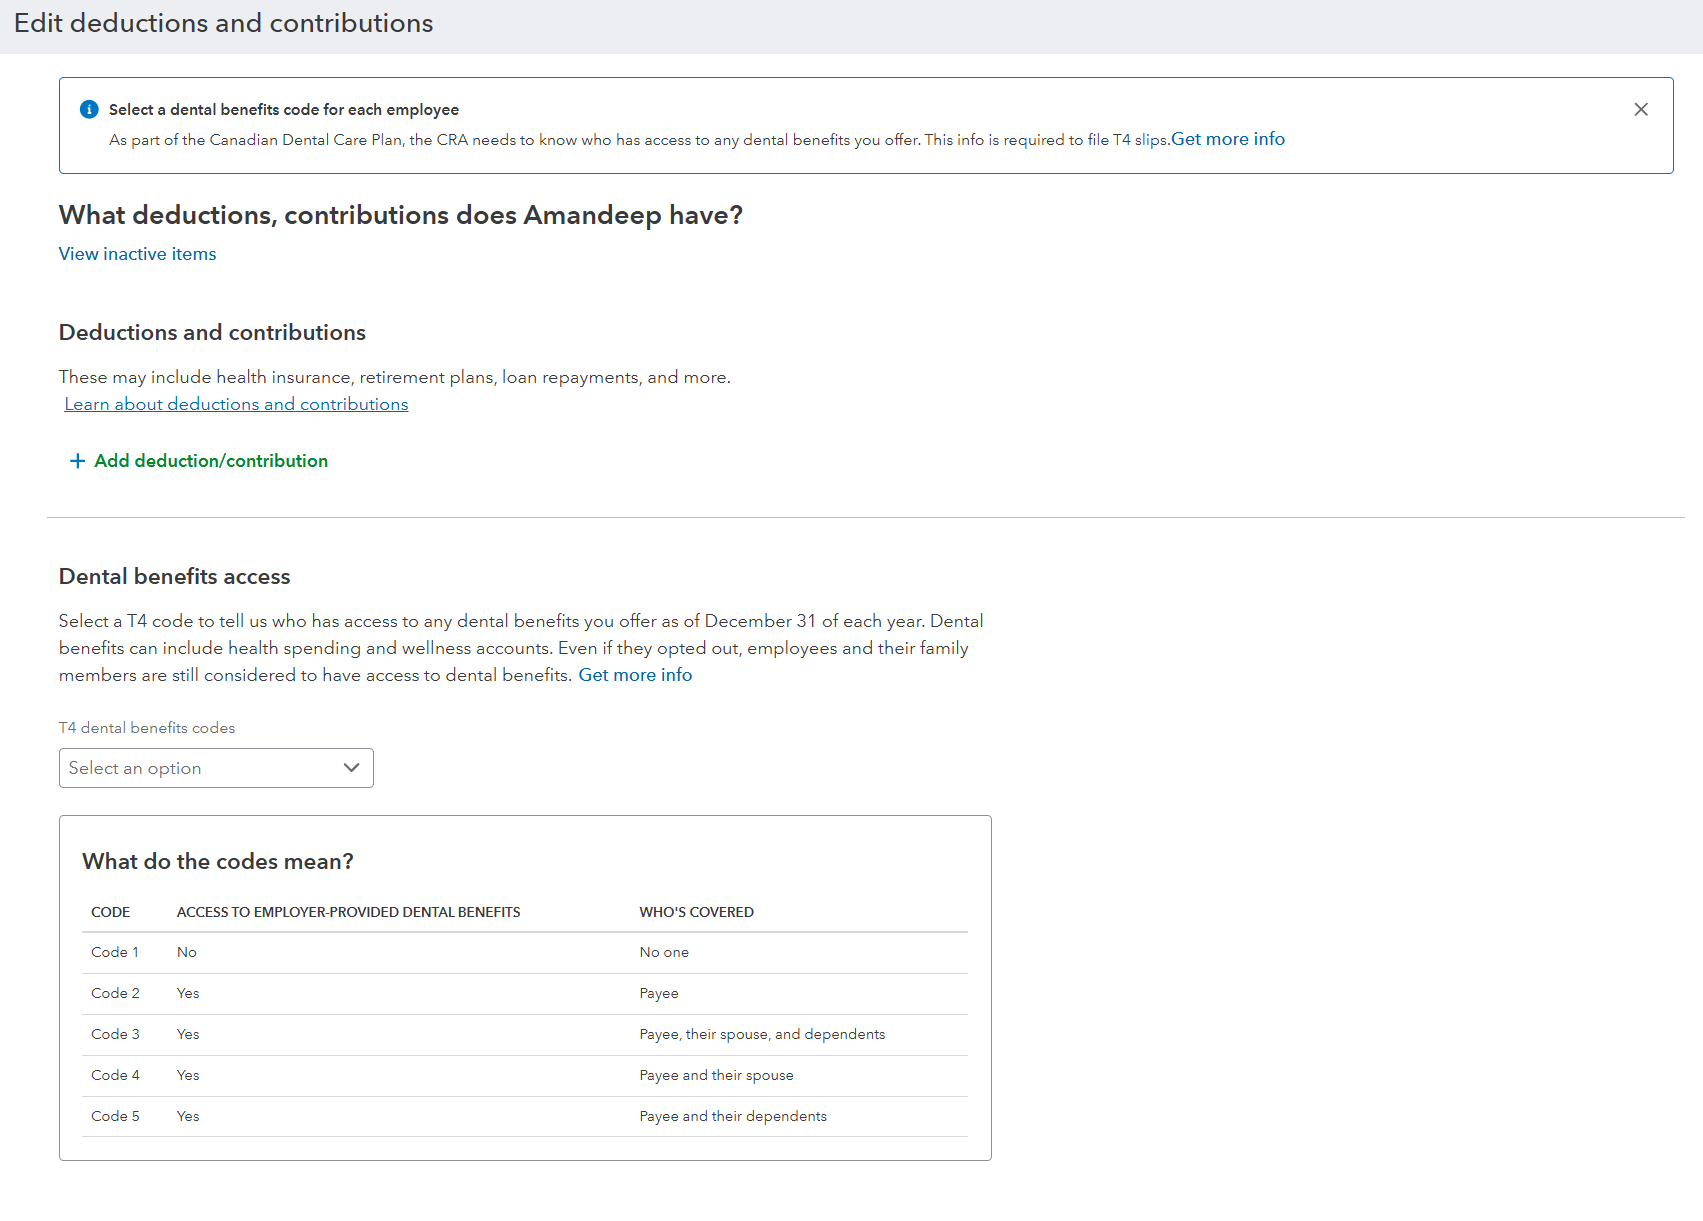Click the plus icon beside Add deduction/contribution
Screen dimensions: 1703x1221
[x=77, y=461]
